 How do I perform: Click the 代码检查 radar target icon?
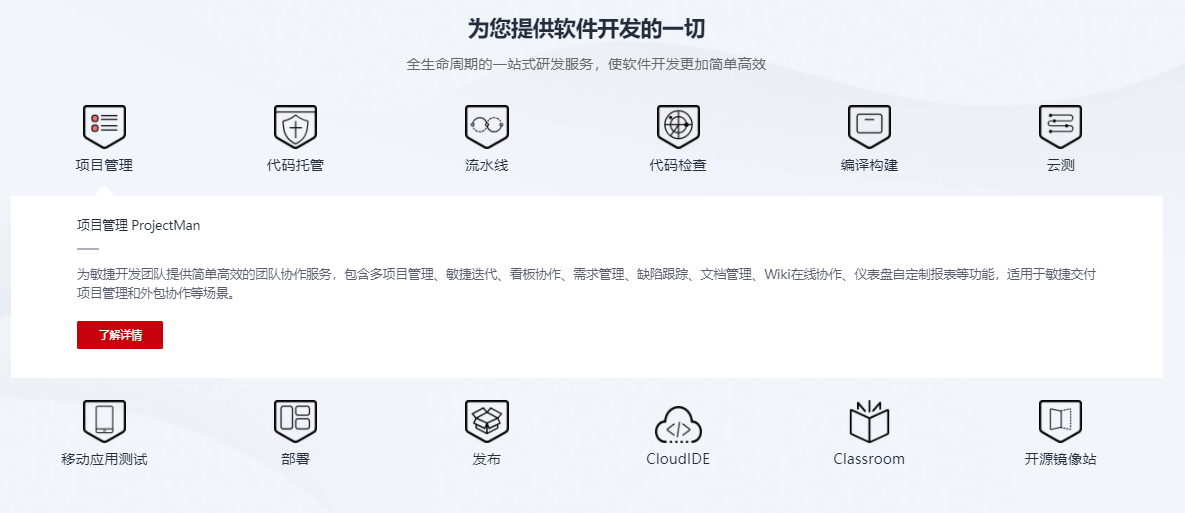coord(678,126)
